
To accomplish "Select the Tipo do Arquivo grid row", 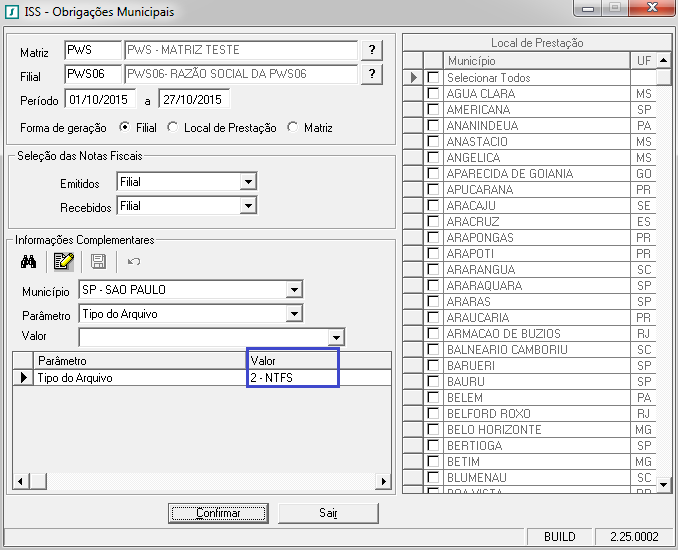I will (202, 377).
